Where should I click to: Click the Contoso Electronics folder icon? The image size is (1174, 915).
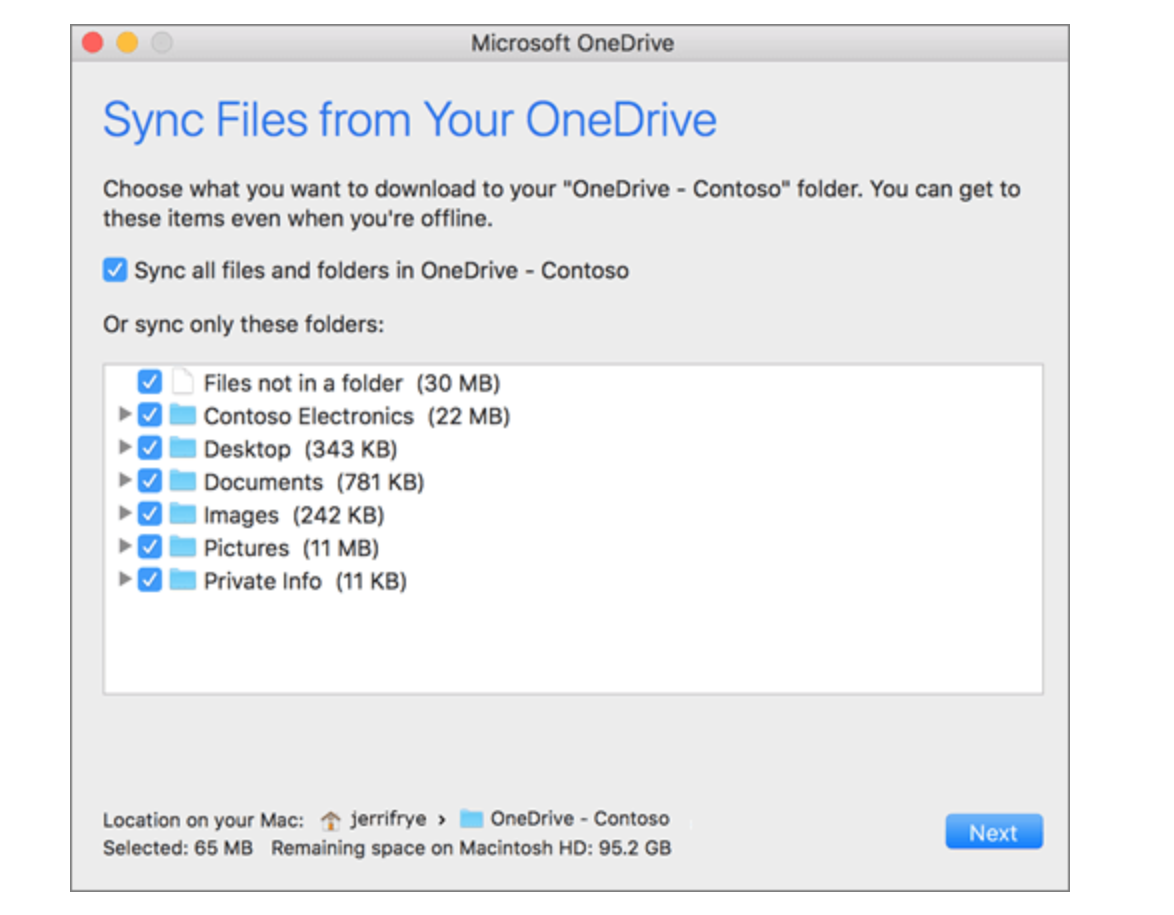point(183,414)
